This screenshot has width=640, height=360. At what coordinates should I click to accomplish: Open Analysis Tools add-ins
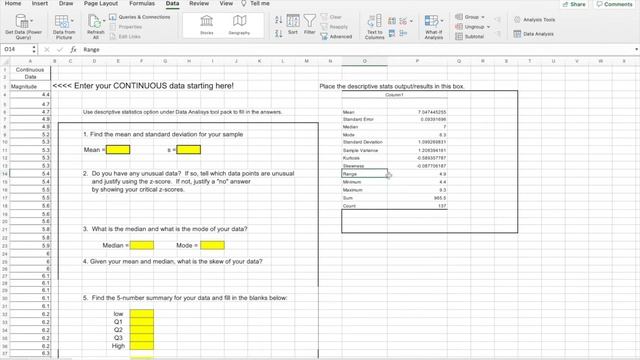pos(535,20)
